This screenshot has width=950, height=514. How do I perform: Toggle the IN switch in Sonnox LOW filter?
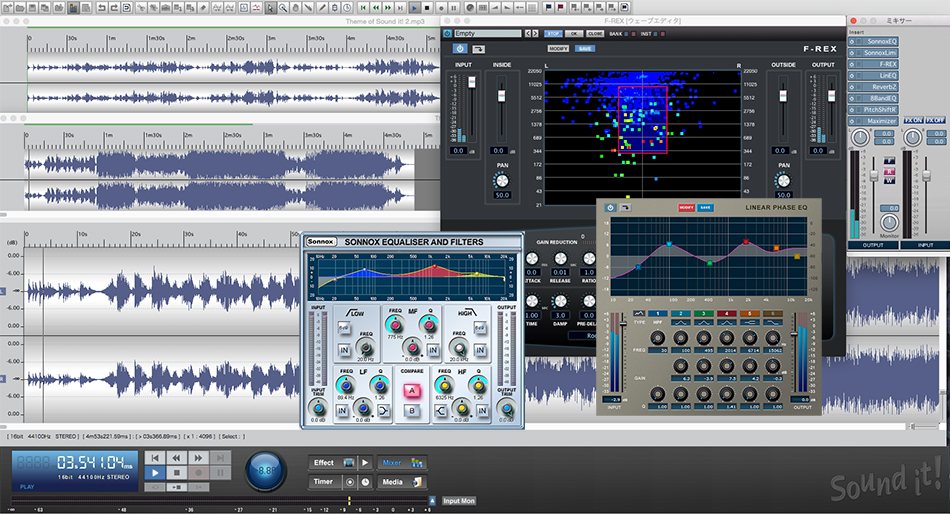(x=344, y=350)
